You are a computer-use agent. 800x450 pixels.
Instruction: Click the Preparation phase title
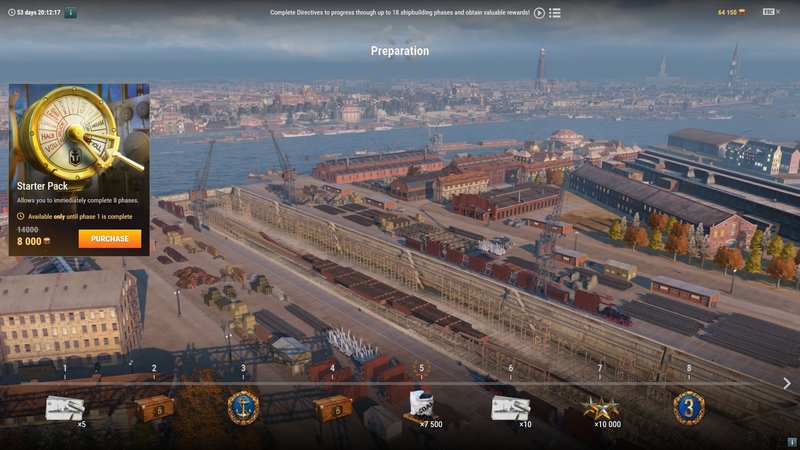[400, 51]
